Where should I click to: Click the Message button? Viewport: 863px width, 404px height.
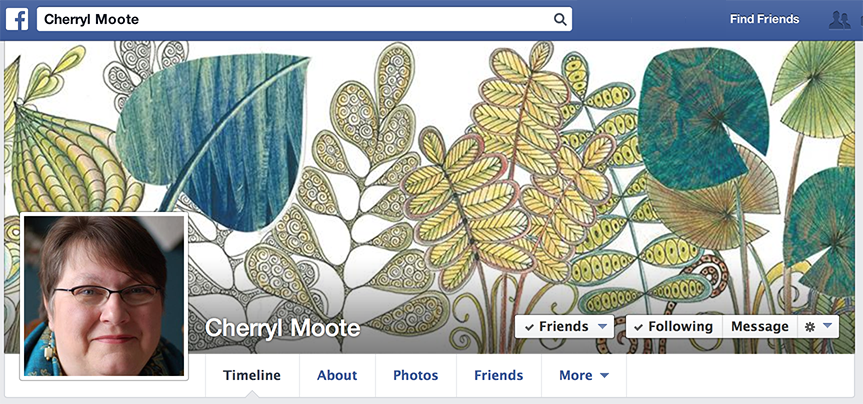760,326
